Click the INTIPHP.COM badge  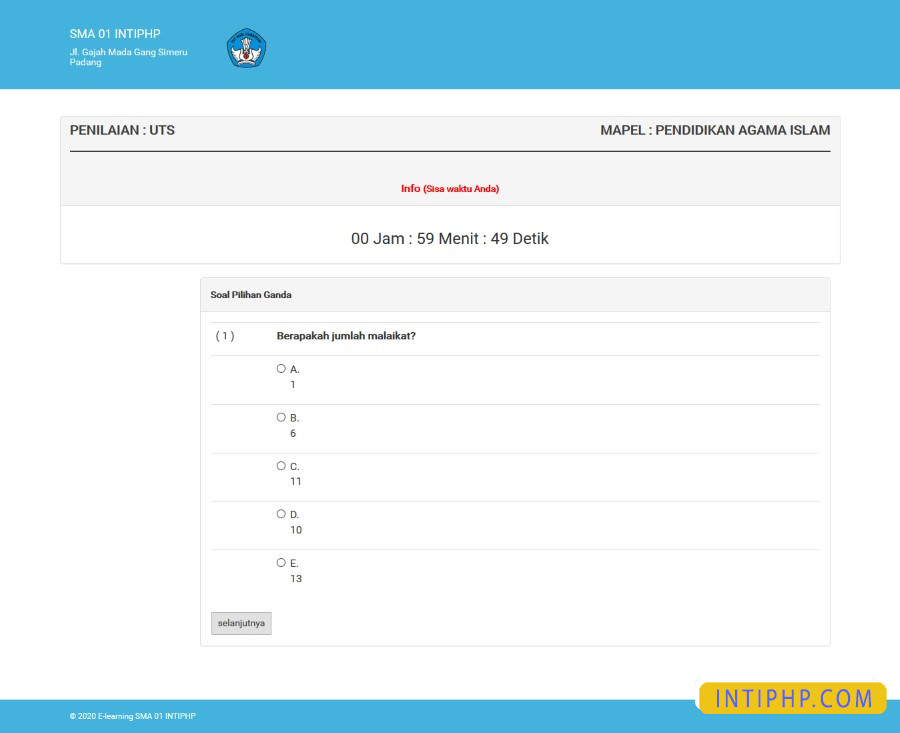pos(791,698)
